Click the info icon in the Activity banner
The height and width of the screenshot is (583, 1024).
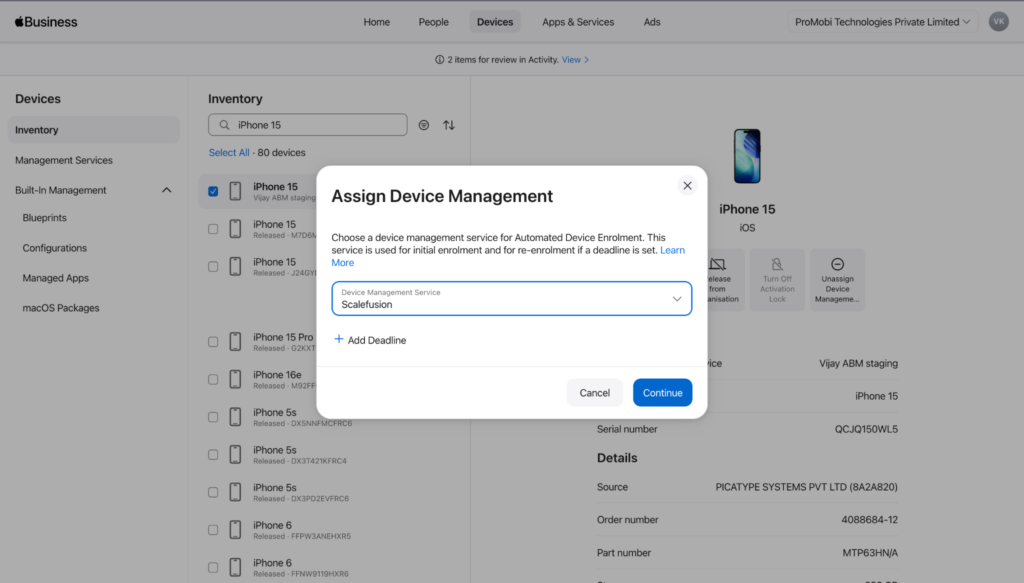pyautogui.click(x=440, y=59)
